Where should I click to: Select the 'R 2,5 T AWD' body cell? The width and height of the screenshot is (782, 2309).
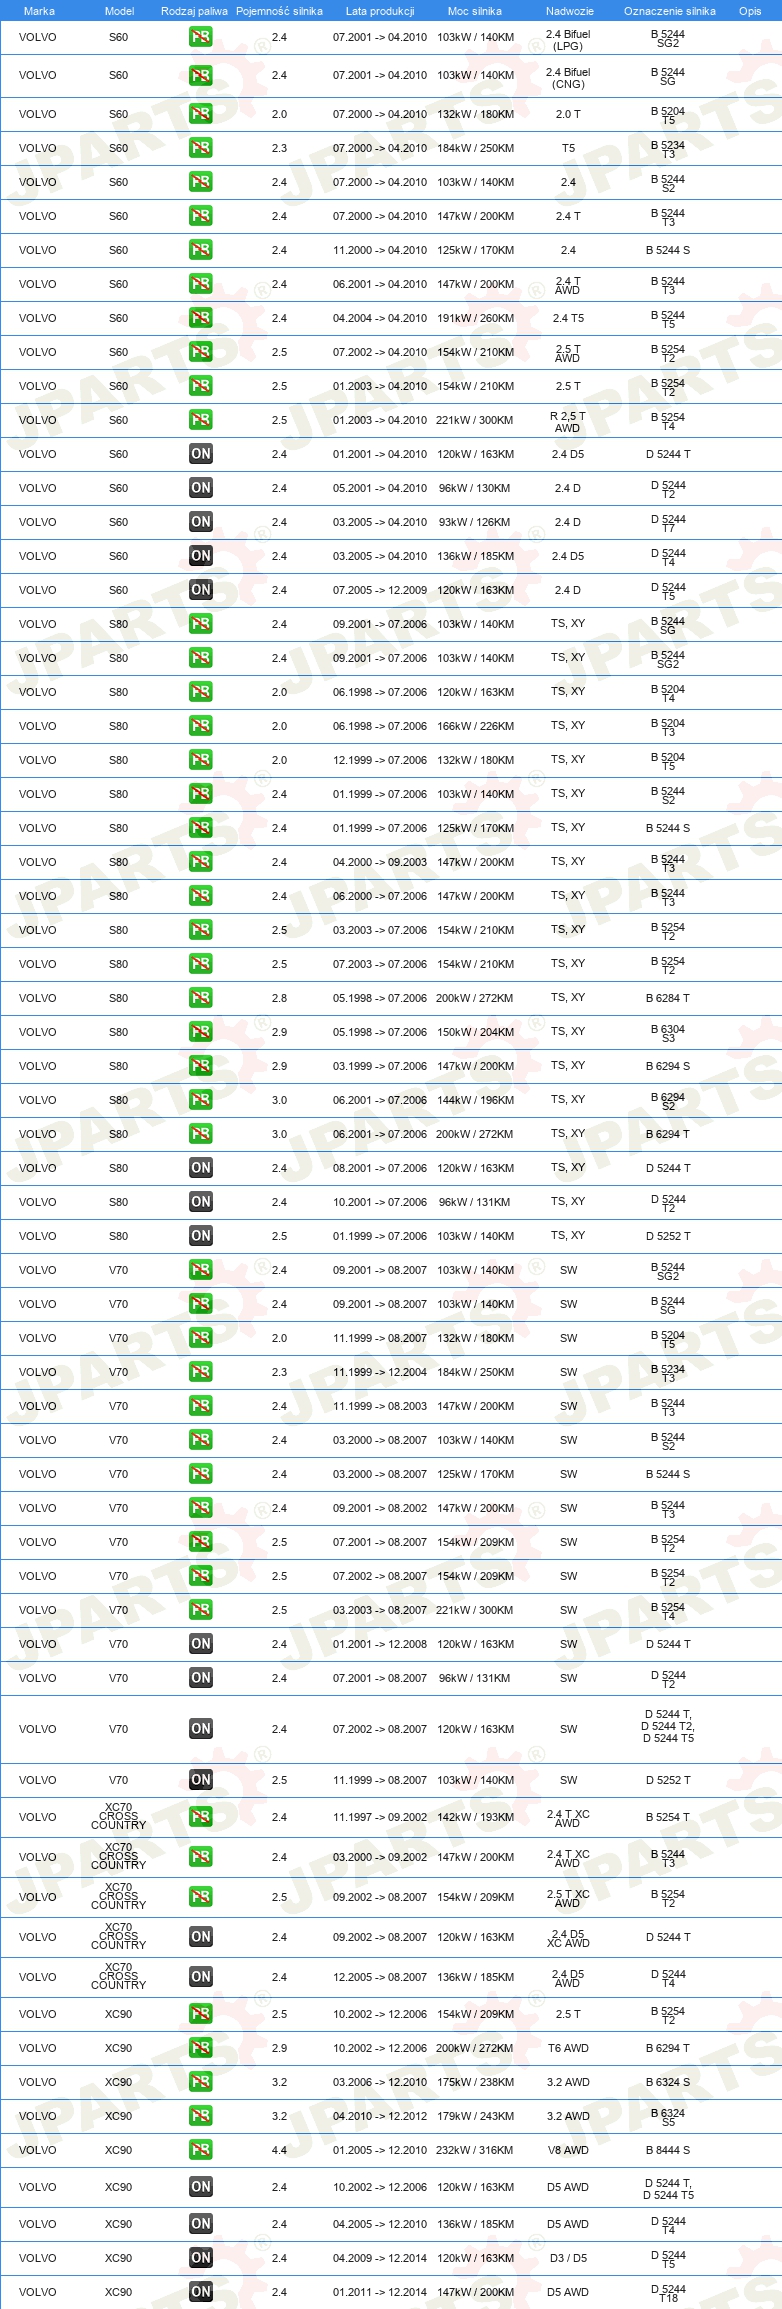coord(568,422)
